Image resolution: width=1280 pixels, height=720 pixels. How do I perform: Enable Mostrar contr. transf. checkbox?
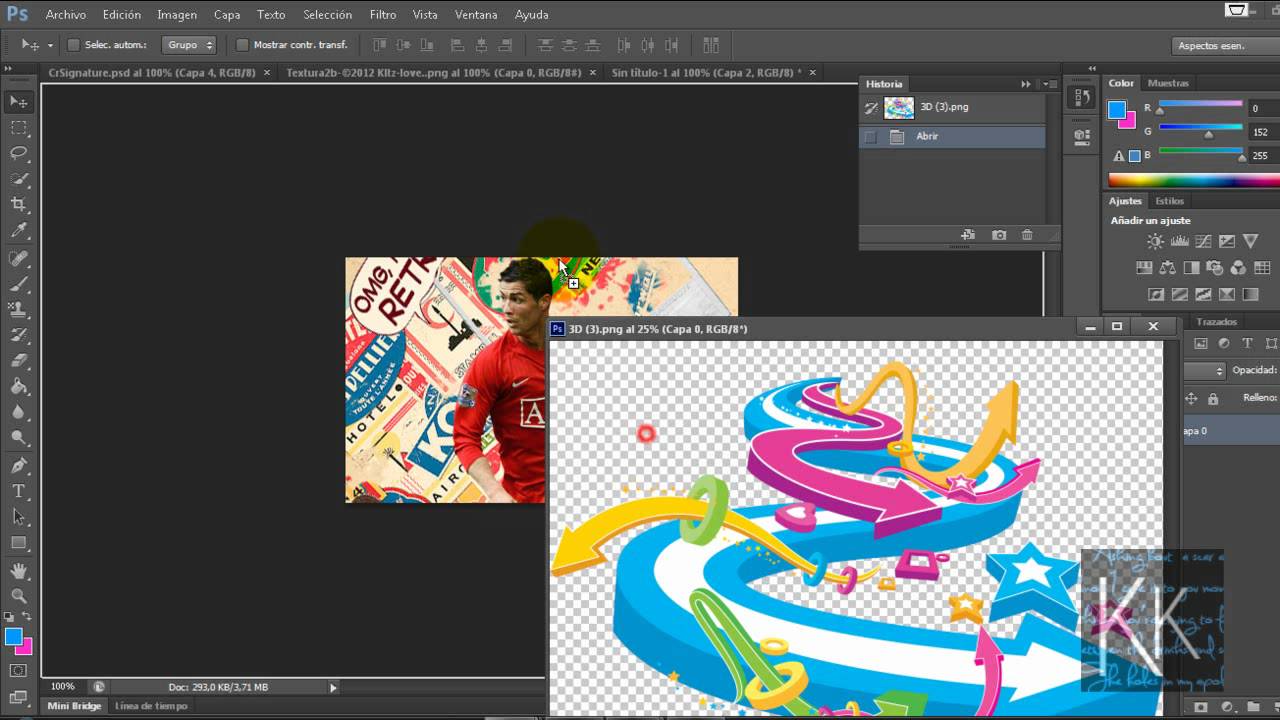[x=242, y=45]
